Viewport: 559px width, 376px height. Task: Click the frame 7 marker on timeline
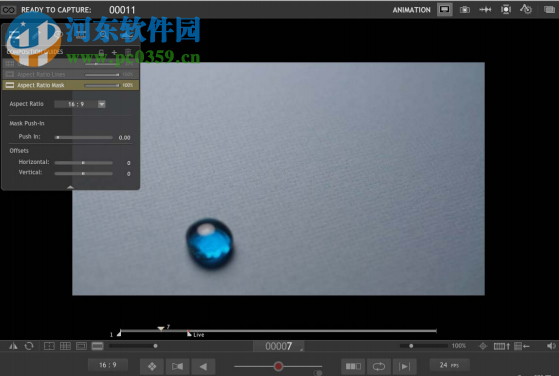tap(161, 328)
